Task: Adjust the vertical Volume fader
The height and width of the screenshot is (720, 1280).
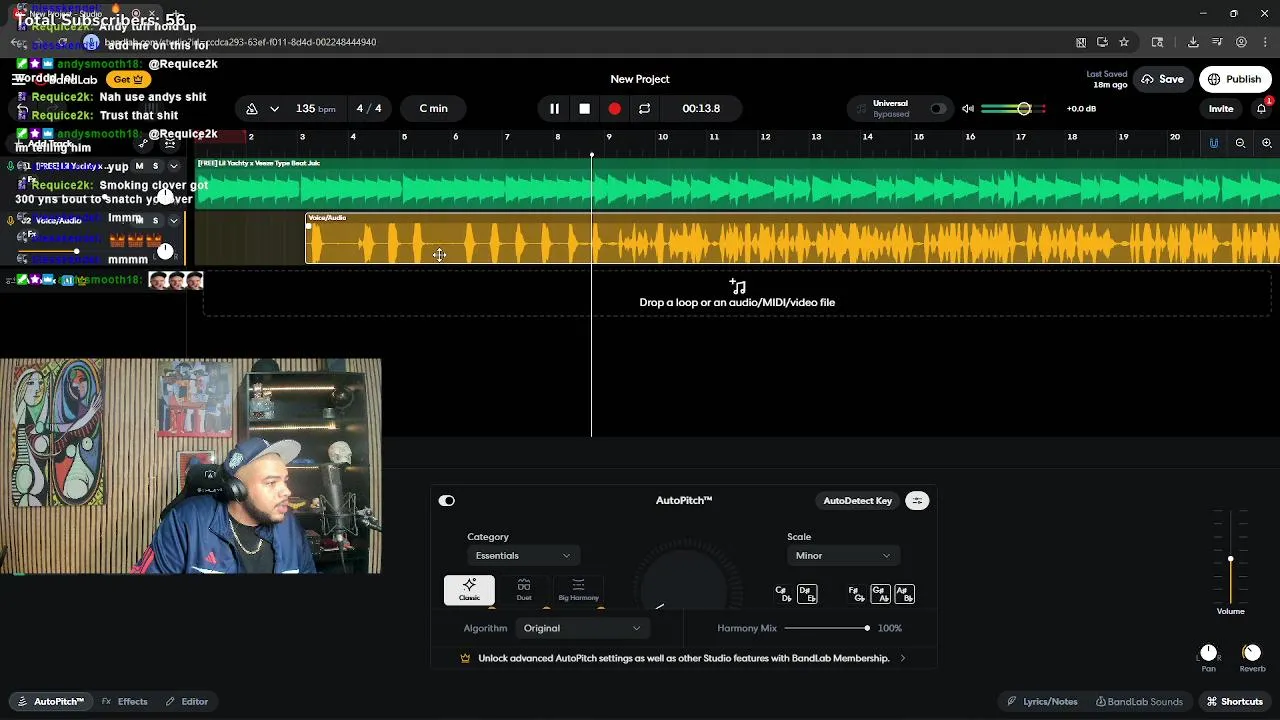Action: (x=1231, y=559)
